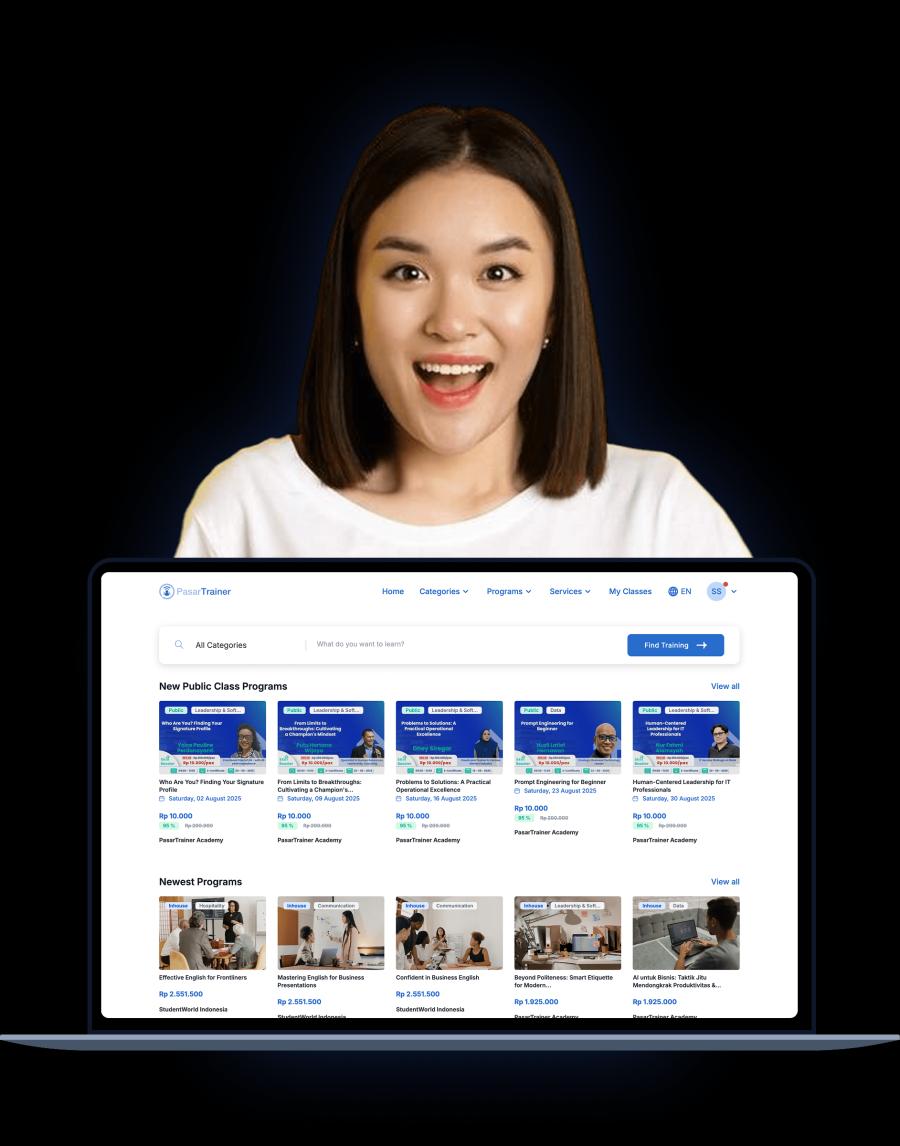Viewport: 900px width, 1146px height.
Task: Click View all for New Public Class Programs
Action: (725, 686)
